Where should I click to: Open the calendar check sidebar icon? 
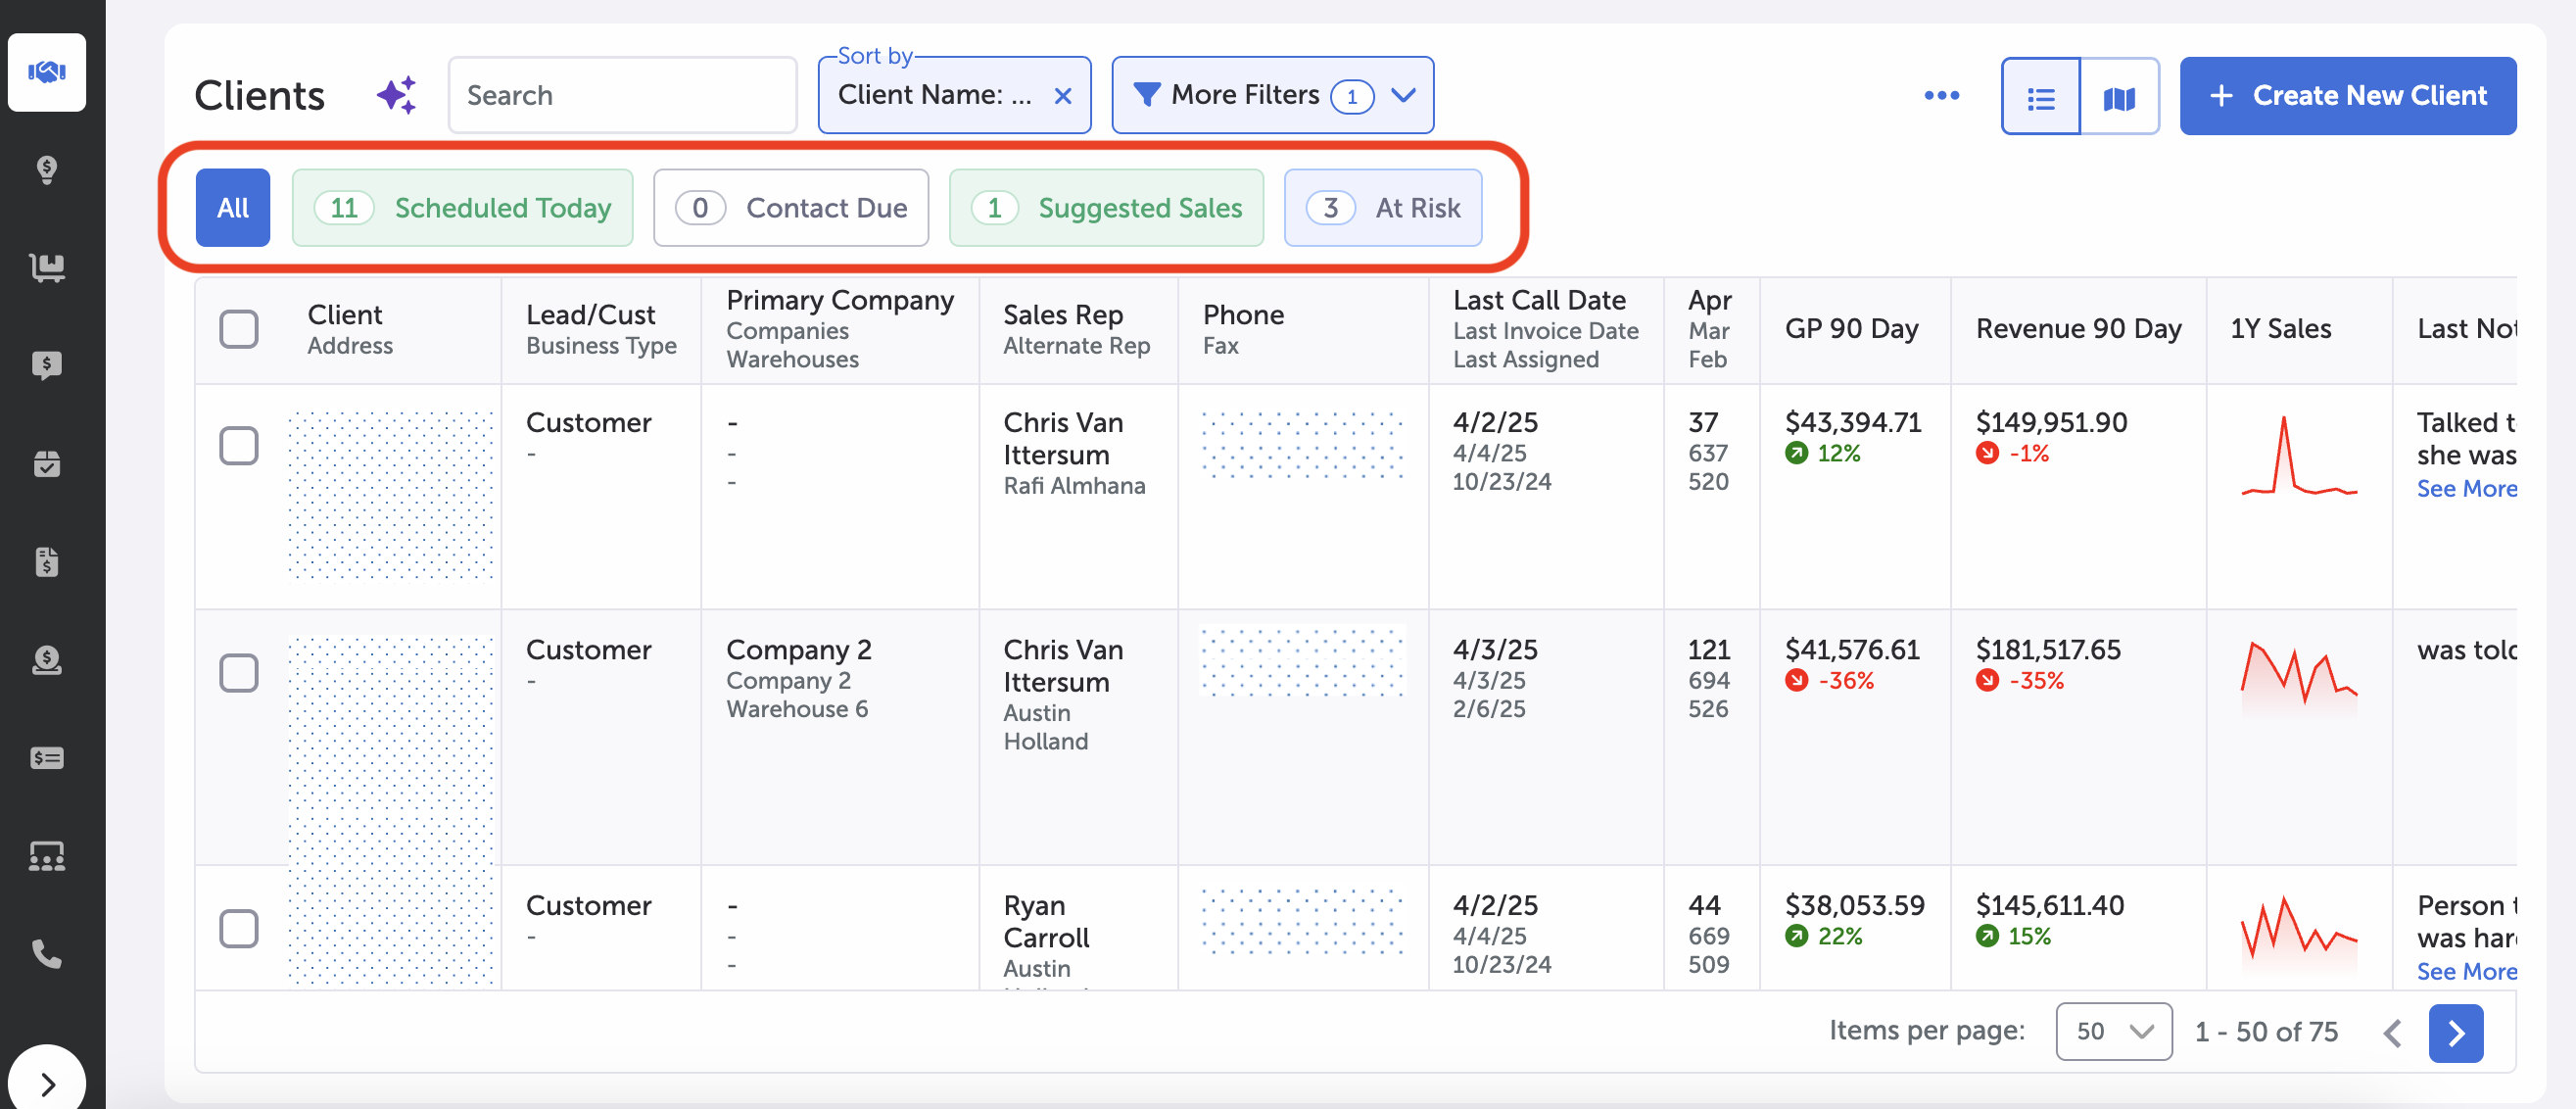(x=46, y=464)
